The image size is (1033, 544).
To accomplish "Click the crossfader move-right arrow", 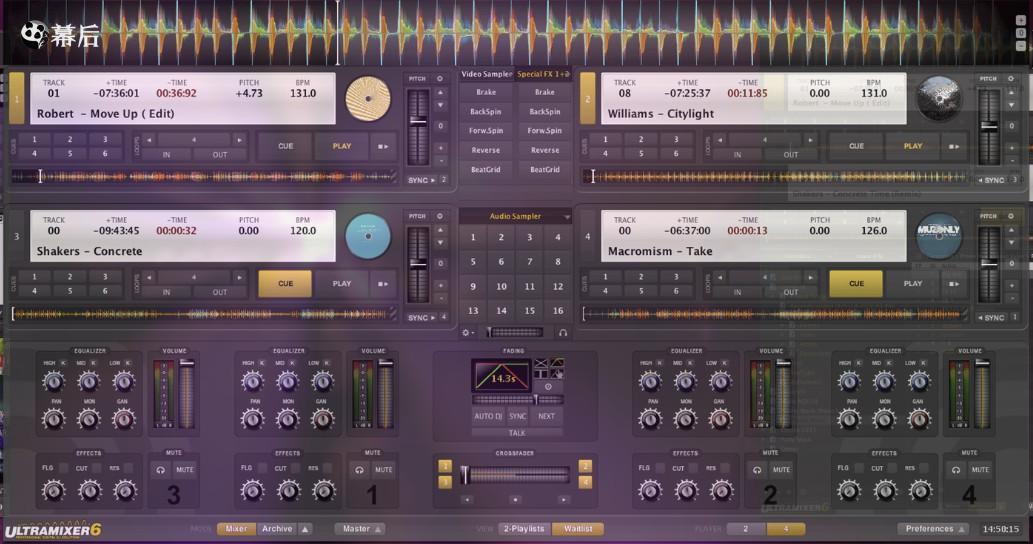I will coord(563,500).
